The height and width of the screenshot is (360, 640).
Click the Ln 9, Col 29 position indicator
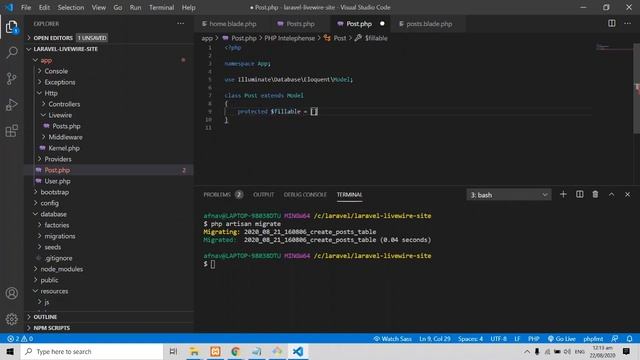pos(435,339)
